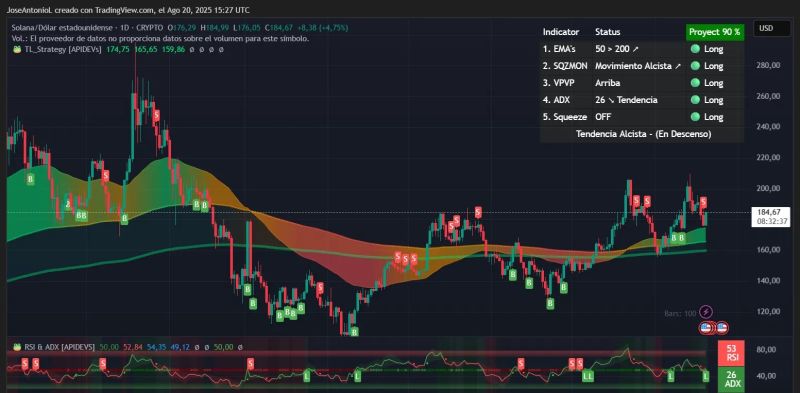Click the green Proyect 90 % cell
This screenshot has width=800, height=393.
(714, 32)
